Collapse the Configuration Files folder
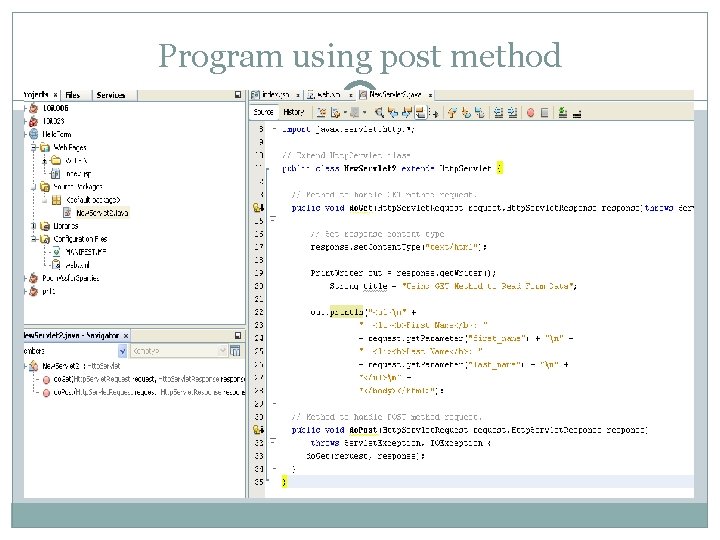 click(x=34, y=239)
